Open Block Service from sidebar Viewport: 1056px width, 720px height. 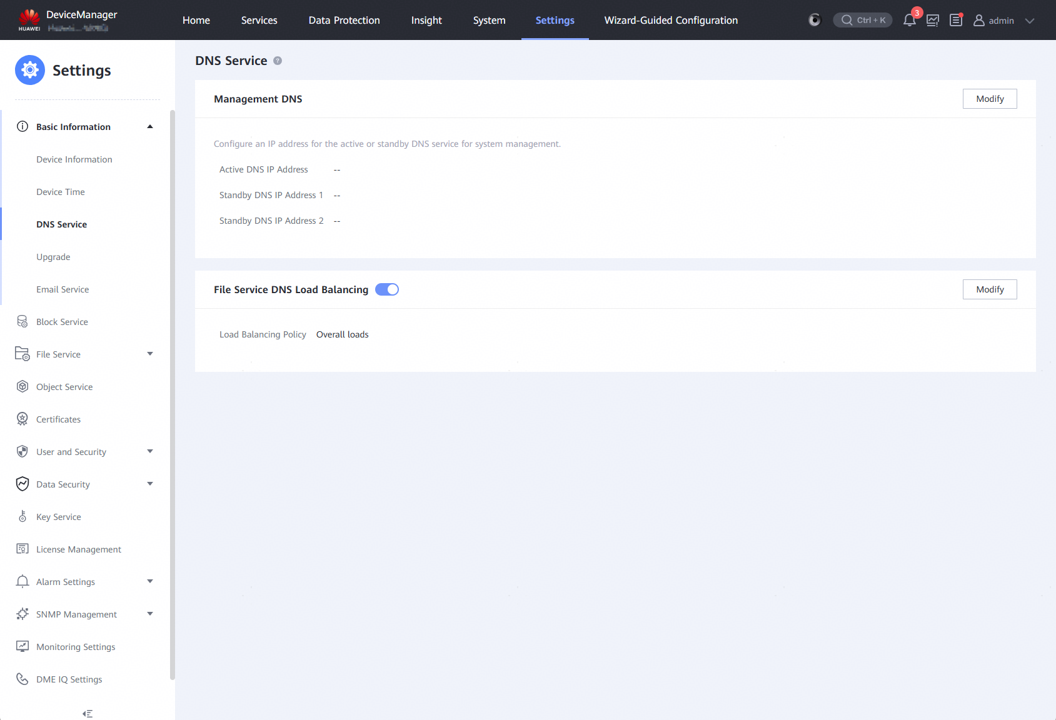62,322
